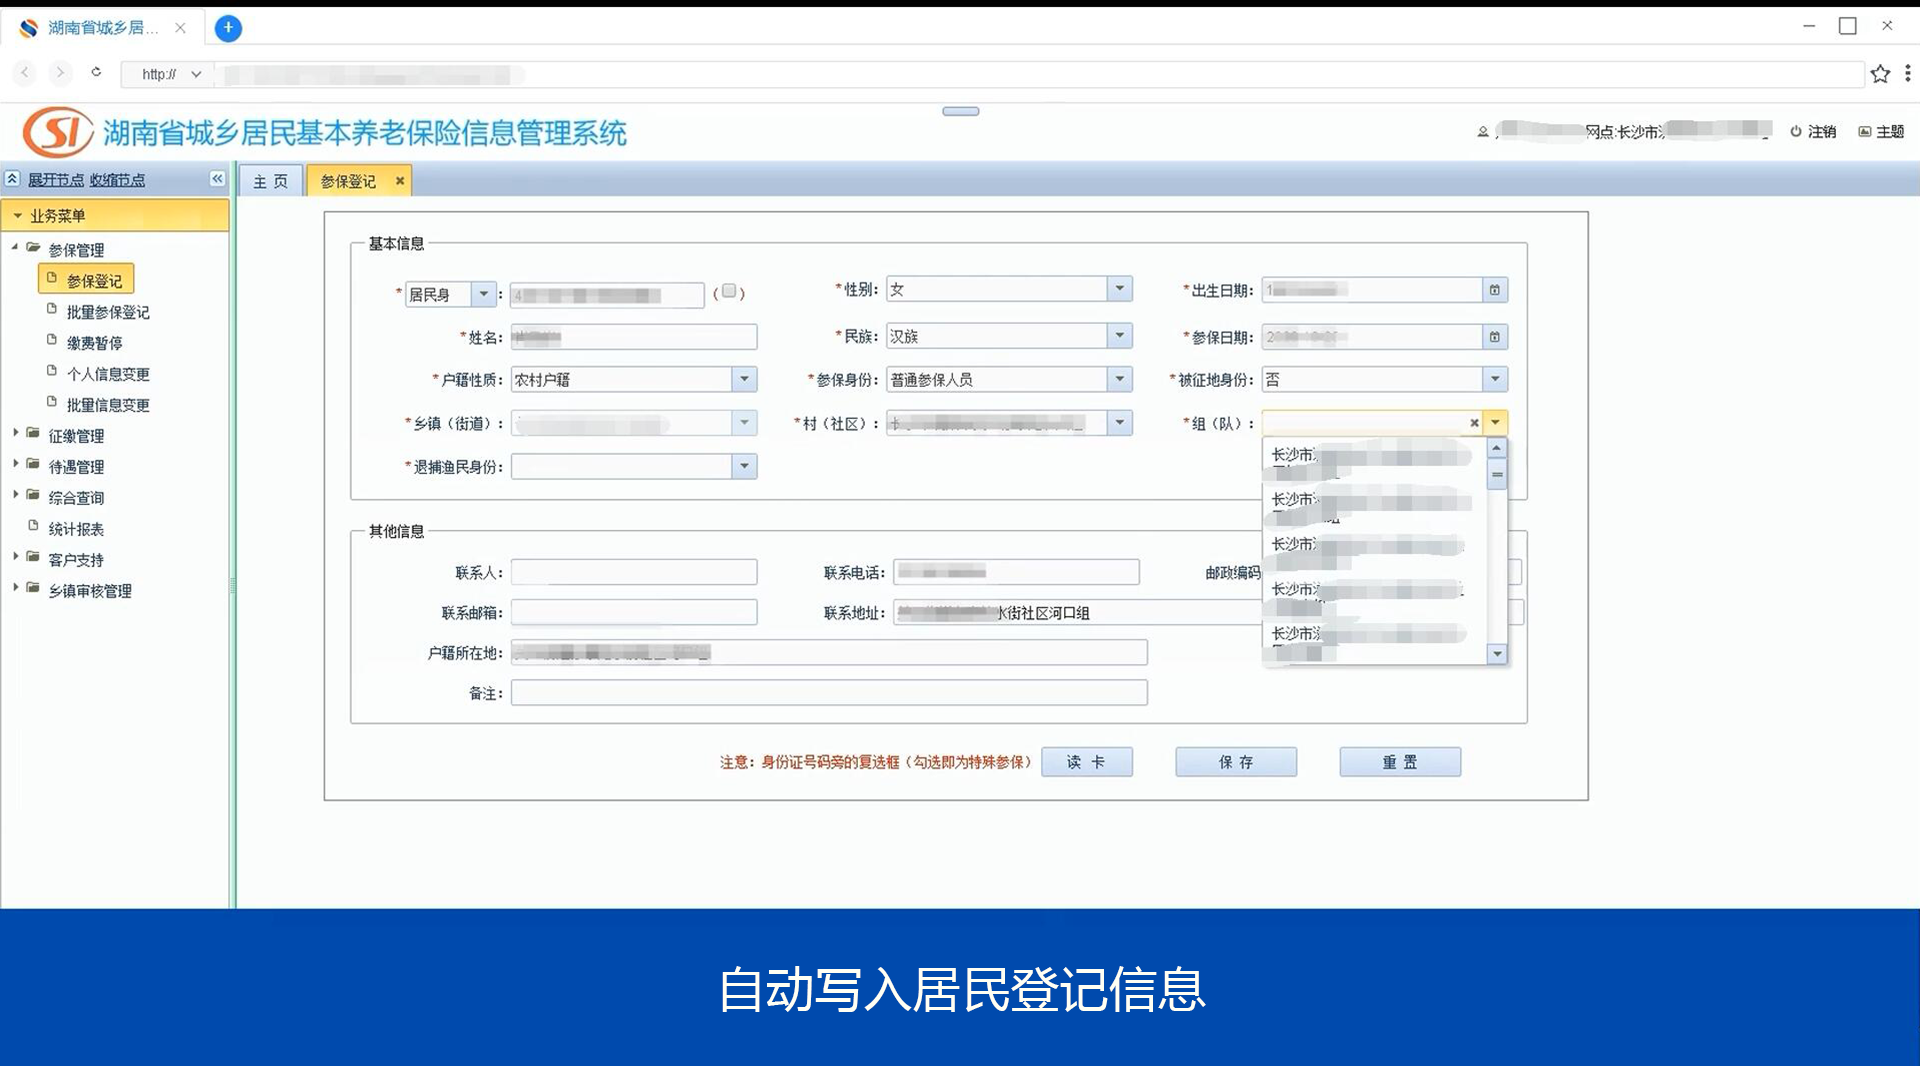Screen dimensions: 1920x1066
Task: Clear the 组（队） field with the x icon
Action: (1473, 422)
